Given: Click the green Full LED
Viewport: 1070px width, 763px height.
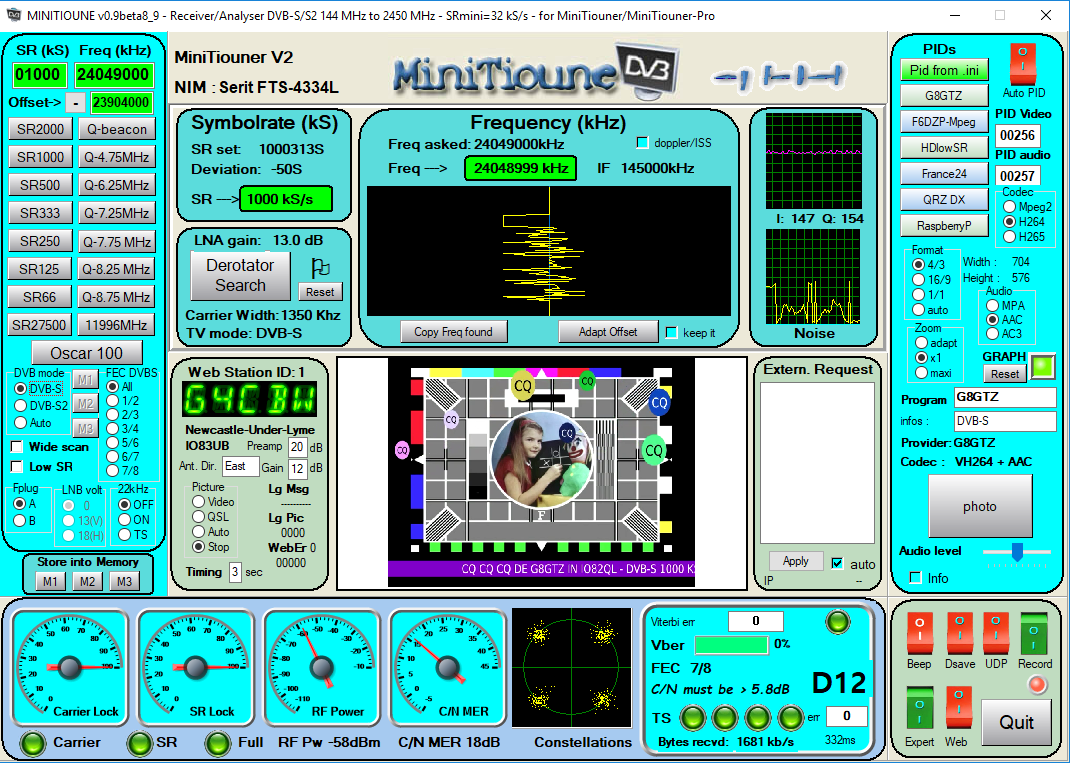Looking at the screenshot, I should click(x=218, y=743).
